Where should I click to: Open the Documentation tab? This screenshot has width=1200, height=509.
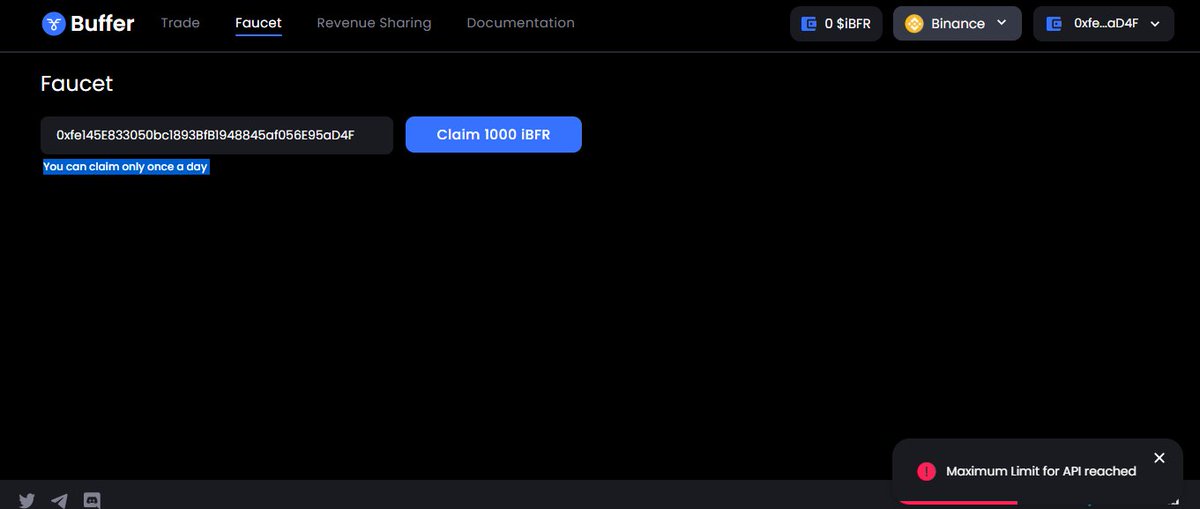coord(520,22)
